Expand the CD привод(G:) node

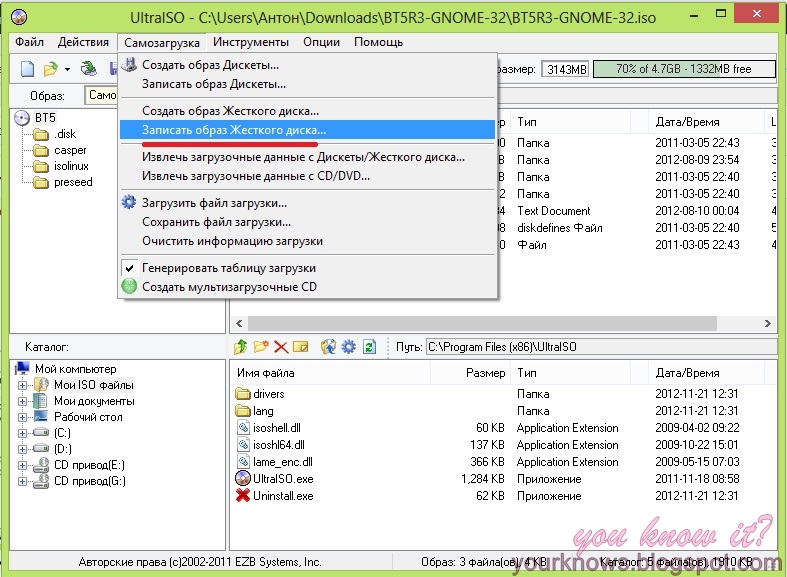(x=22, y=481)
